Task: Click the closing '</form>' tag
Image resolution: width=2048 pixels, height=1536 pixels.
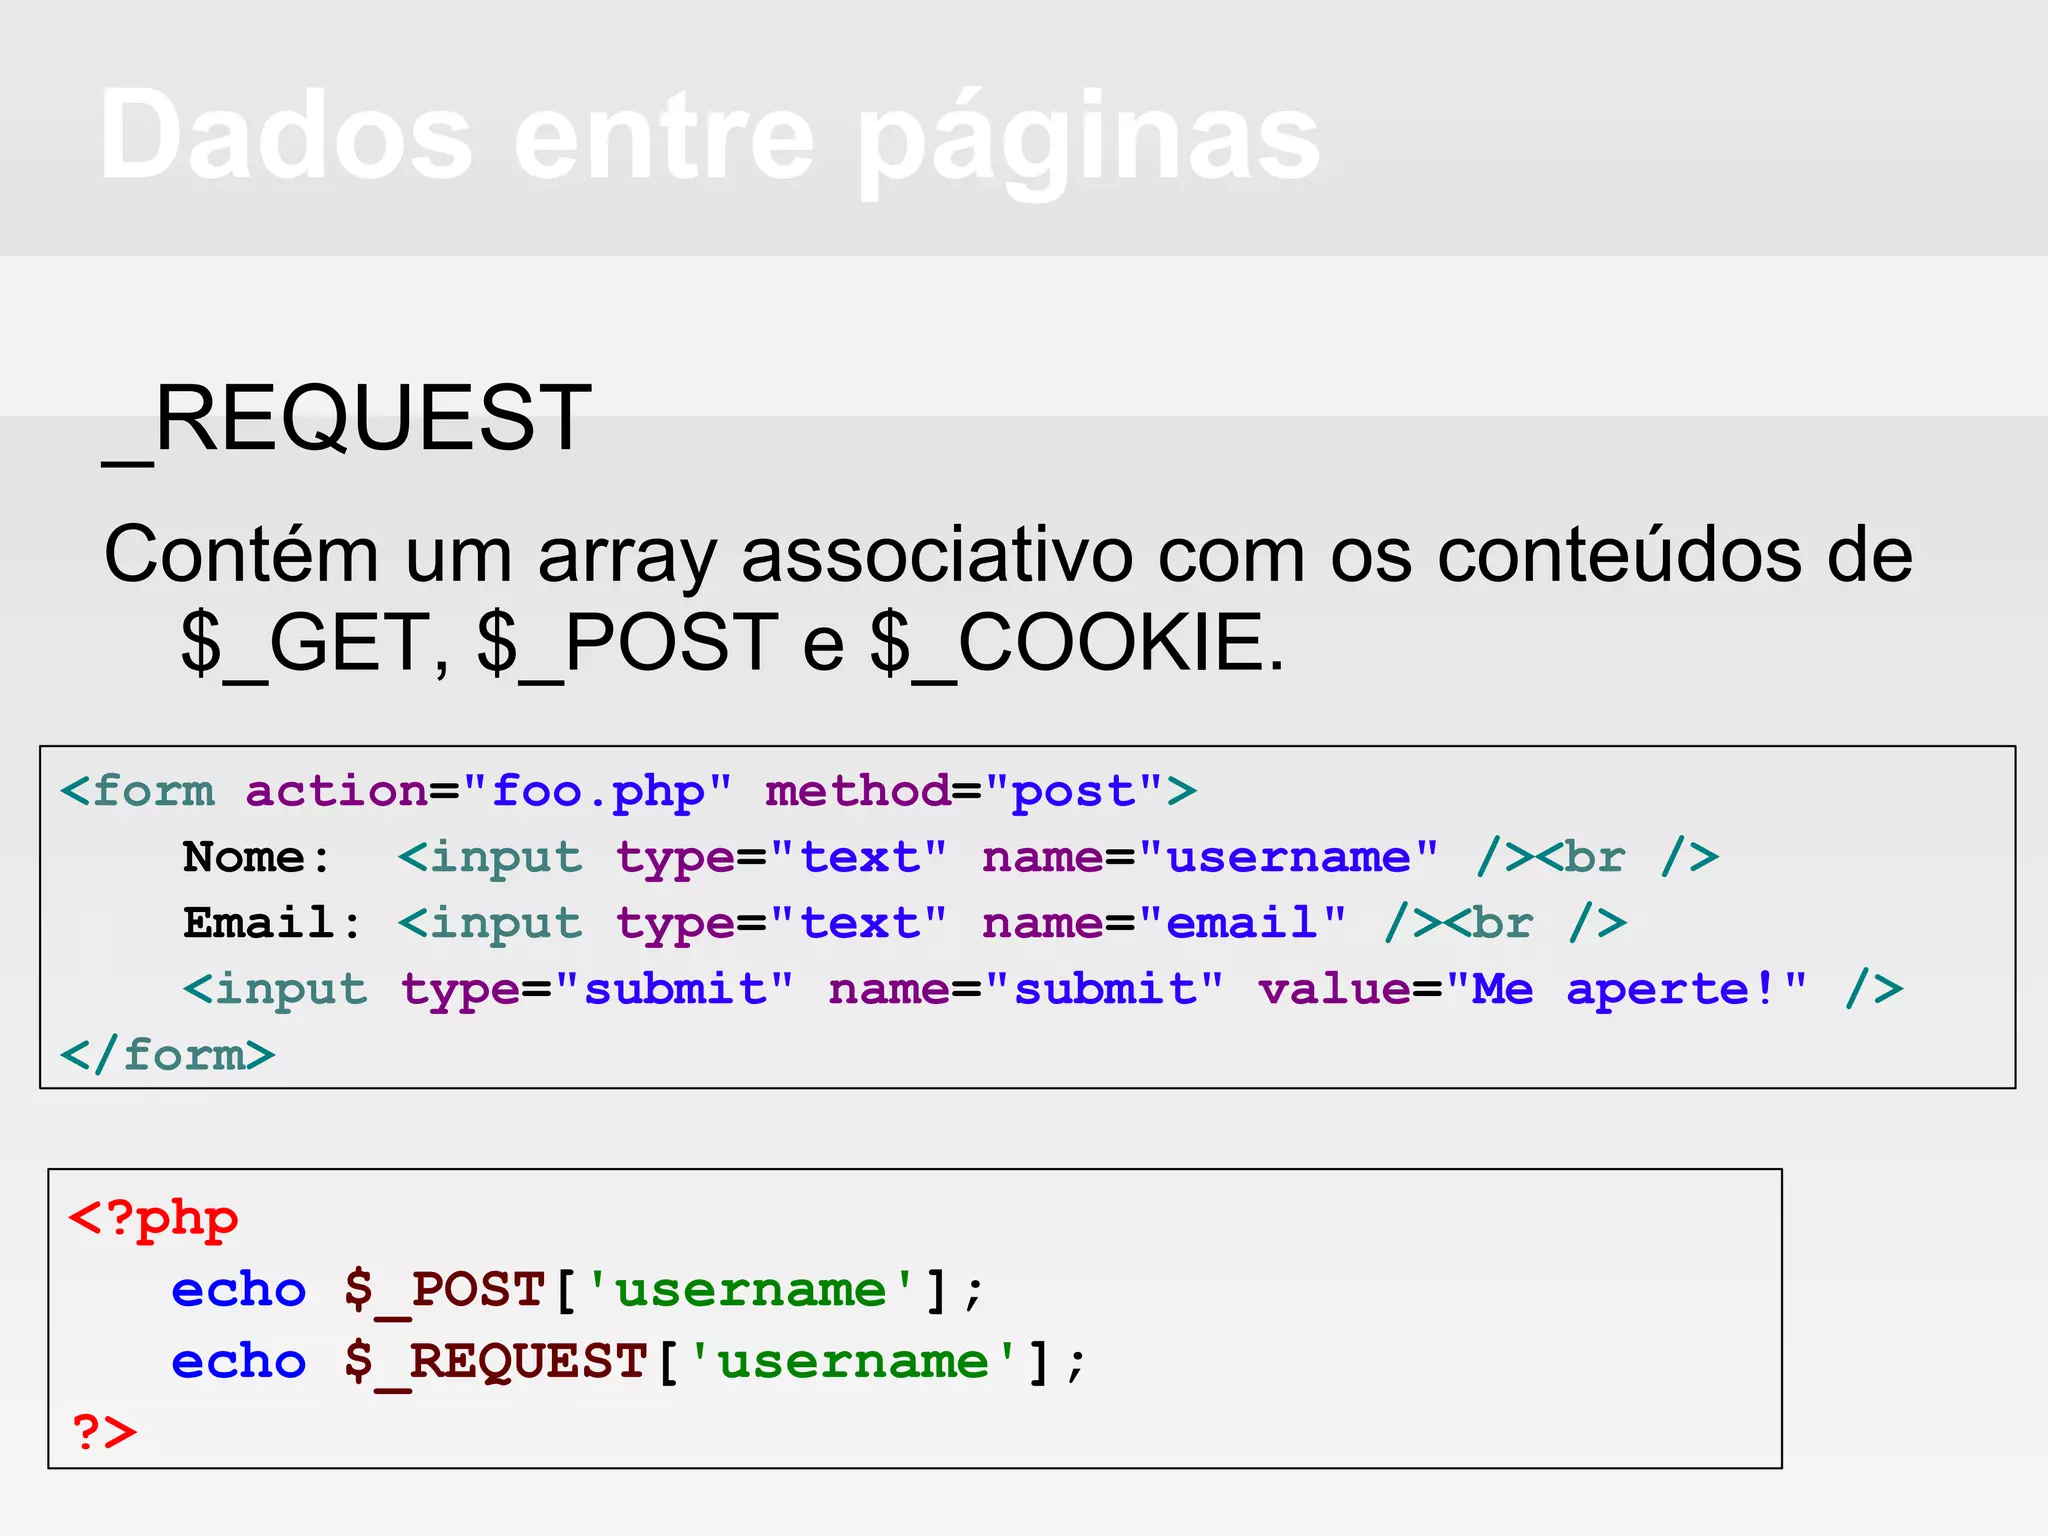Action: (167, 1056)
